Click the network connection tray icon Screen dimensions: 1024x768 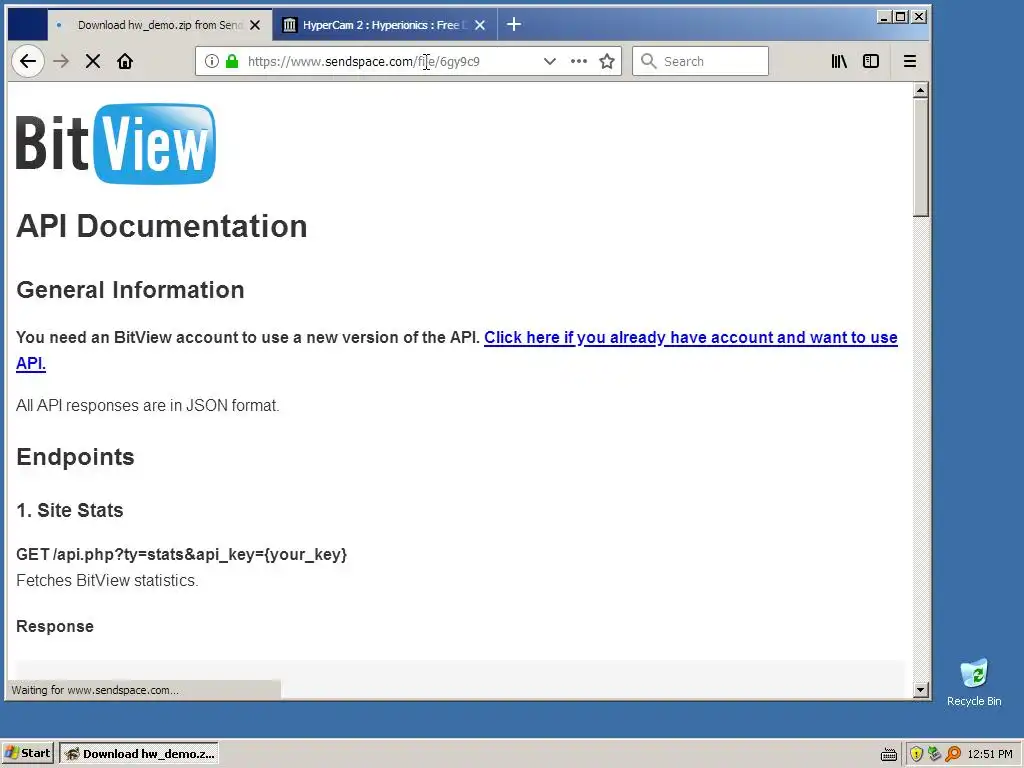[x=935, y=754]
